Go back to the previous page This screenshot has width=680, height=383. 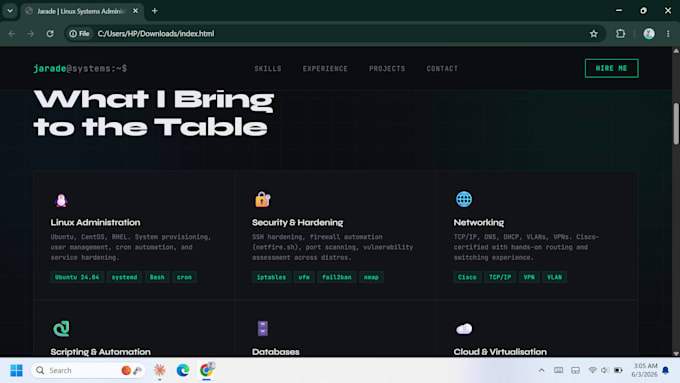(12, 33)
